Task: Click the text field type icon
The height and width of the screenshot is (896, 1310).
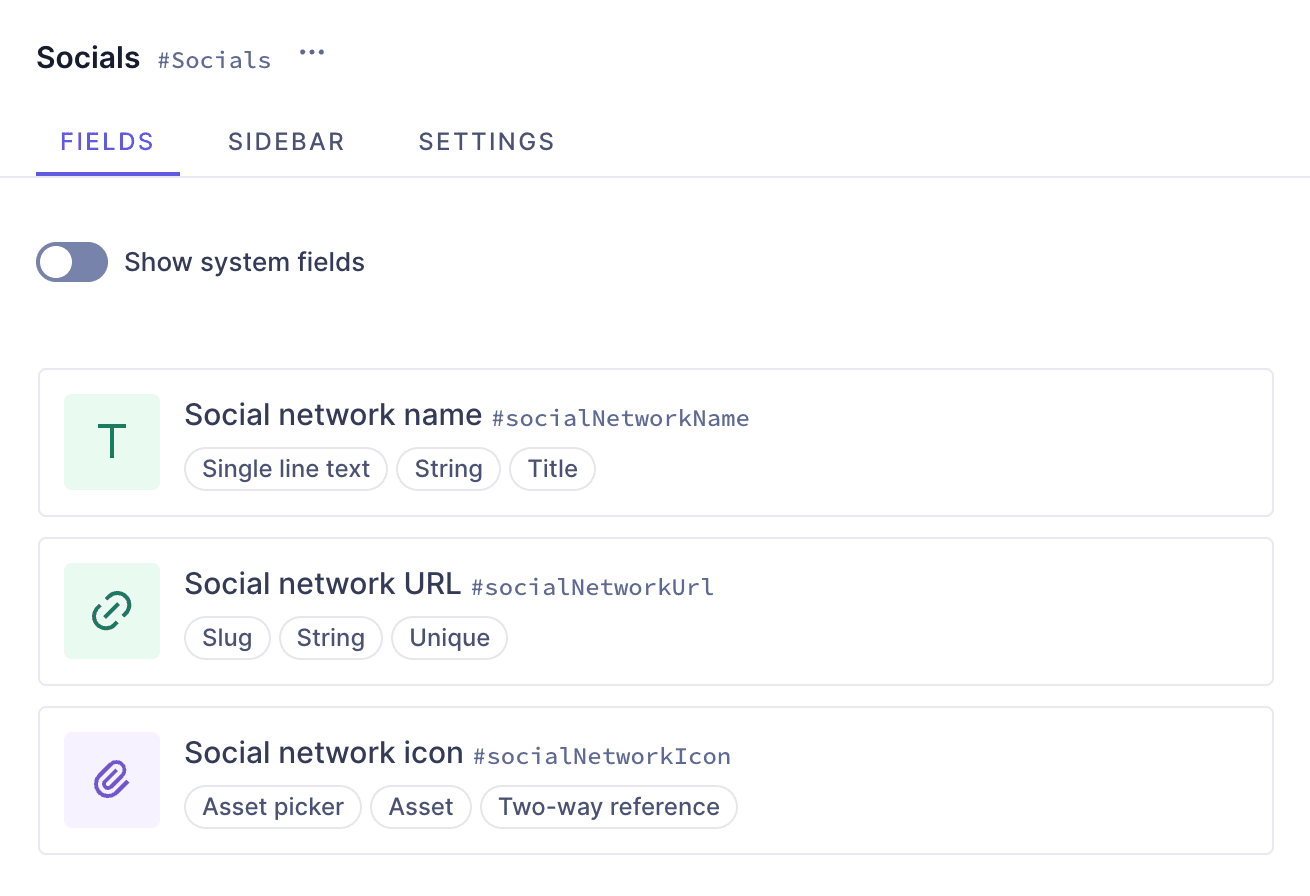Action: [112, 442]
